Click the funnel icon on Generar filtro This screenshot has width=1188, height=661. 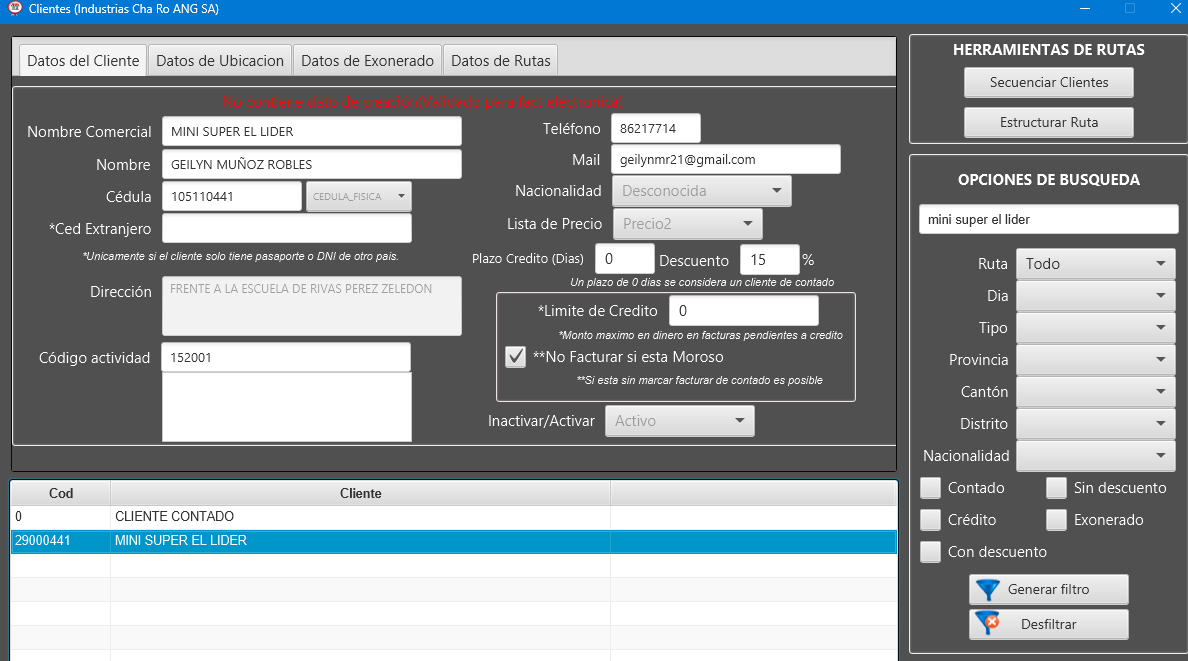tap(988, 589)
